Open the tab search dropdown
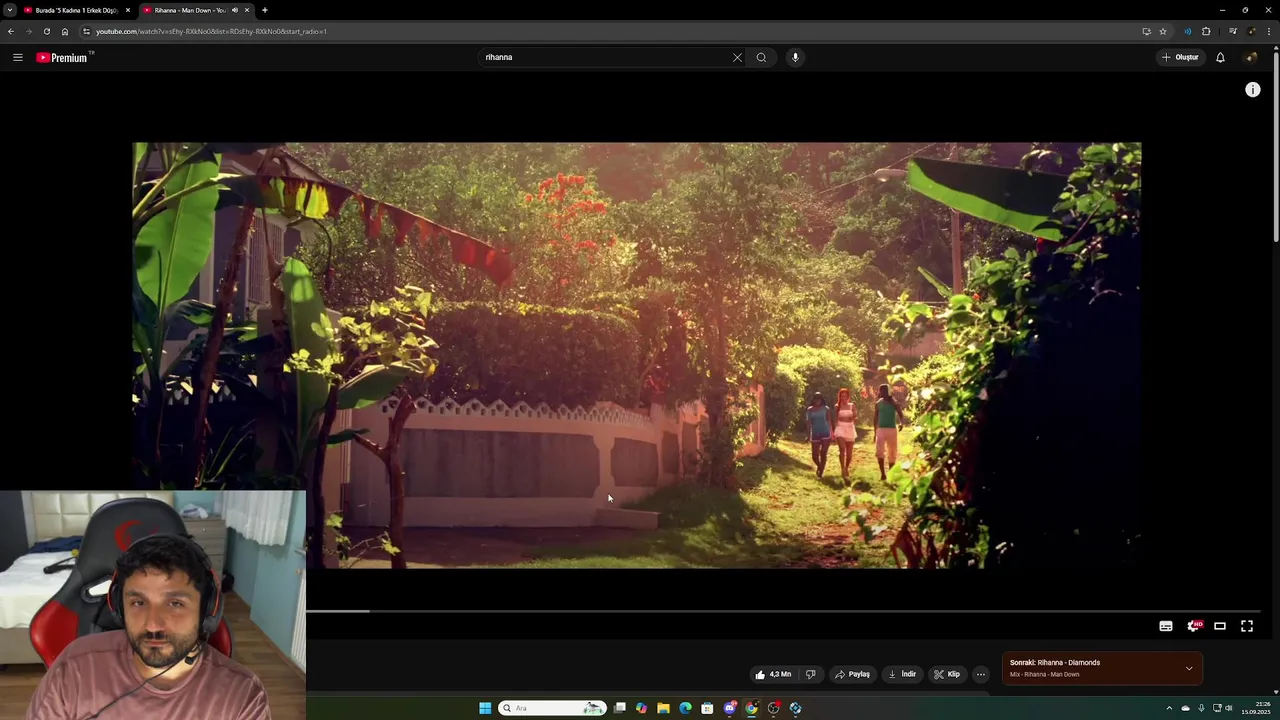Image resolution: width=1280 pixels, height=720 pixels. point(9,10)
